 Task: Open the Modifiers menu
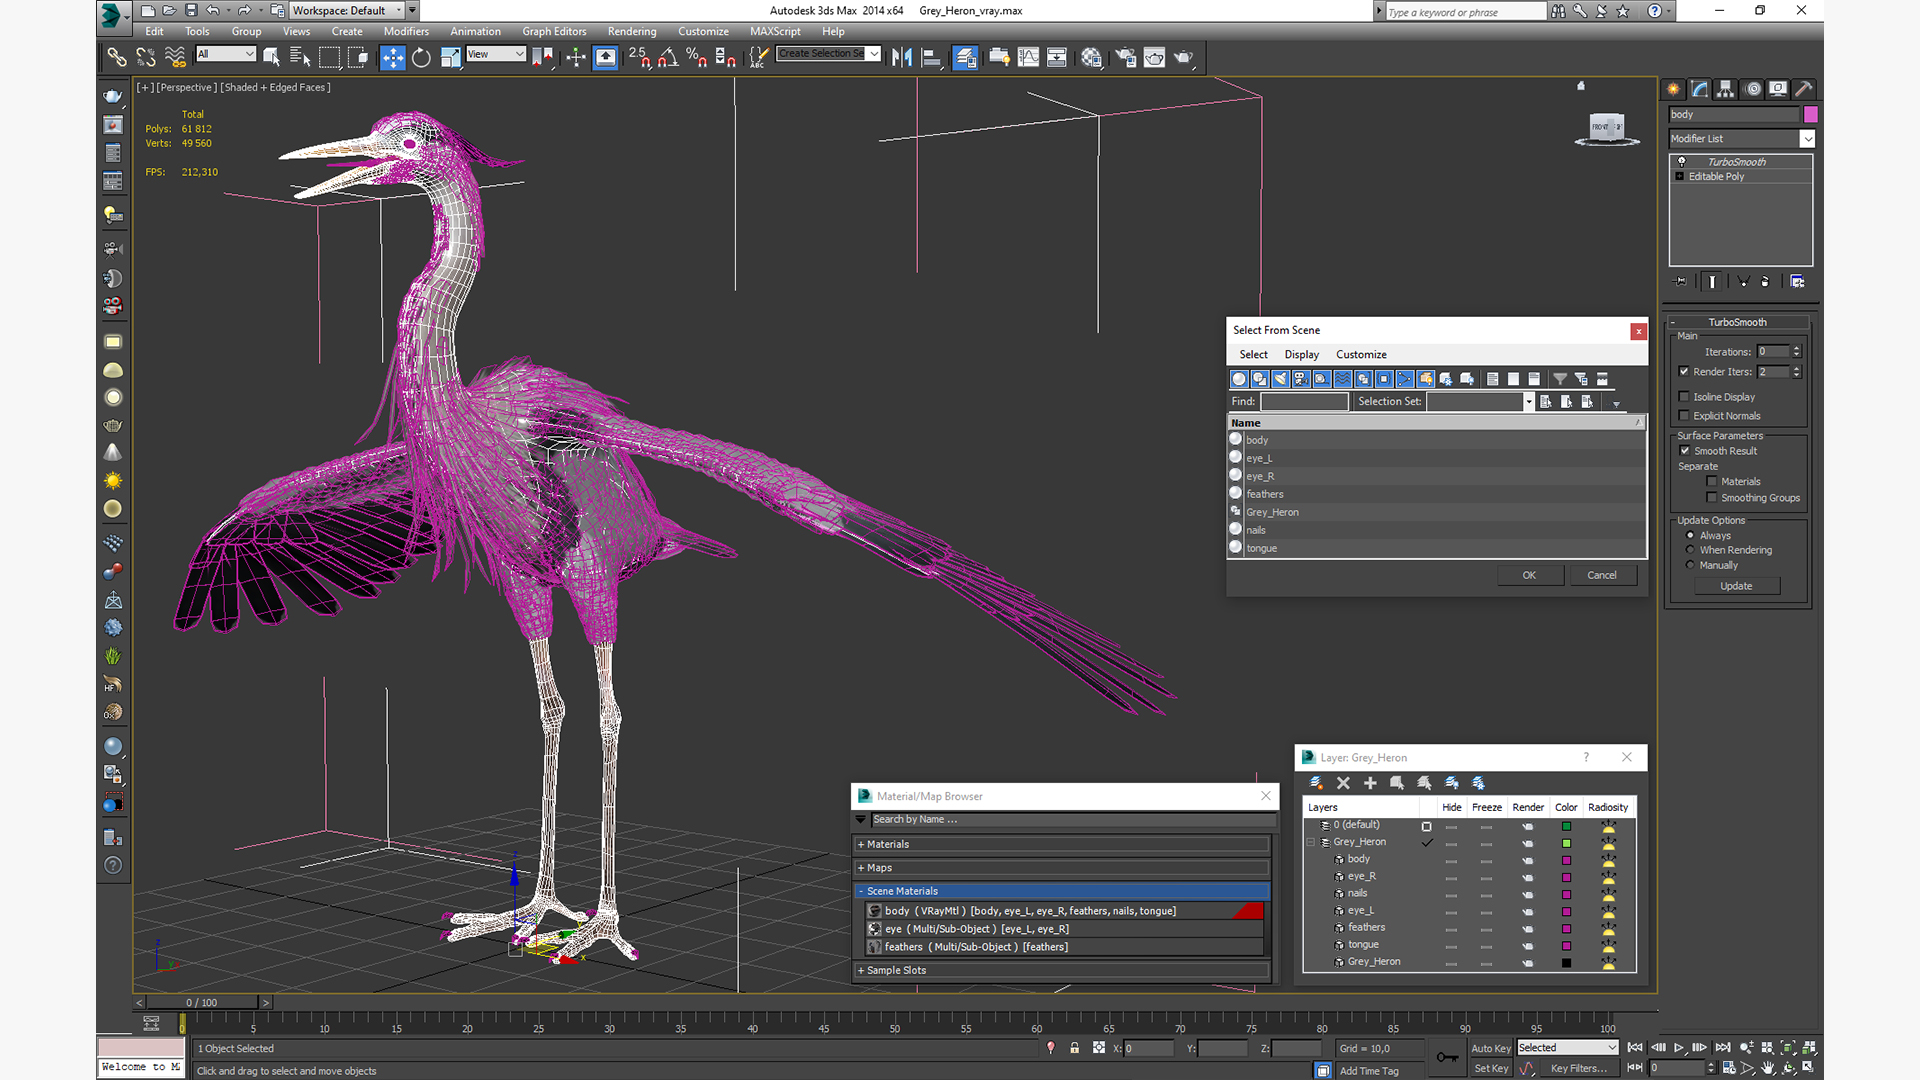click(x=406, y=31)
